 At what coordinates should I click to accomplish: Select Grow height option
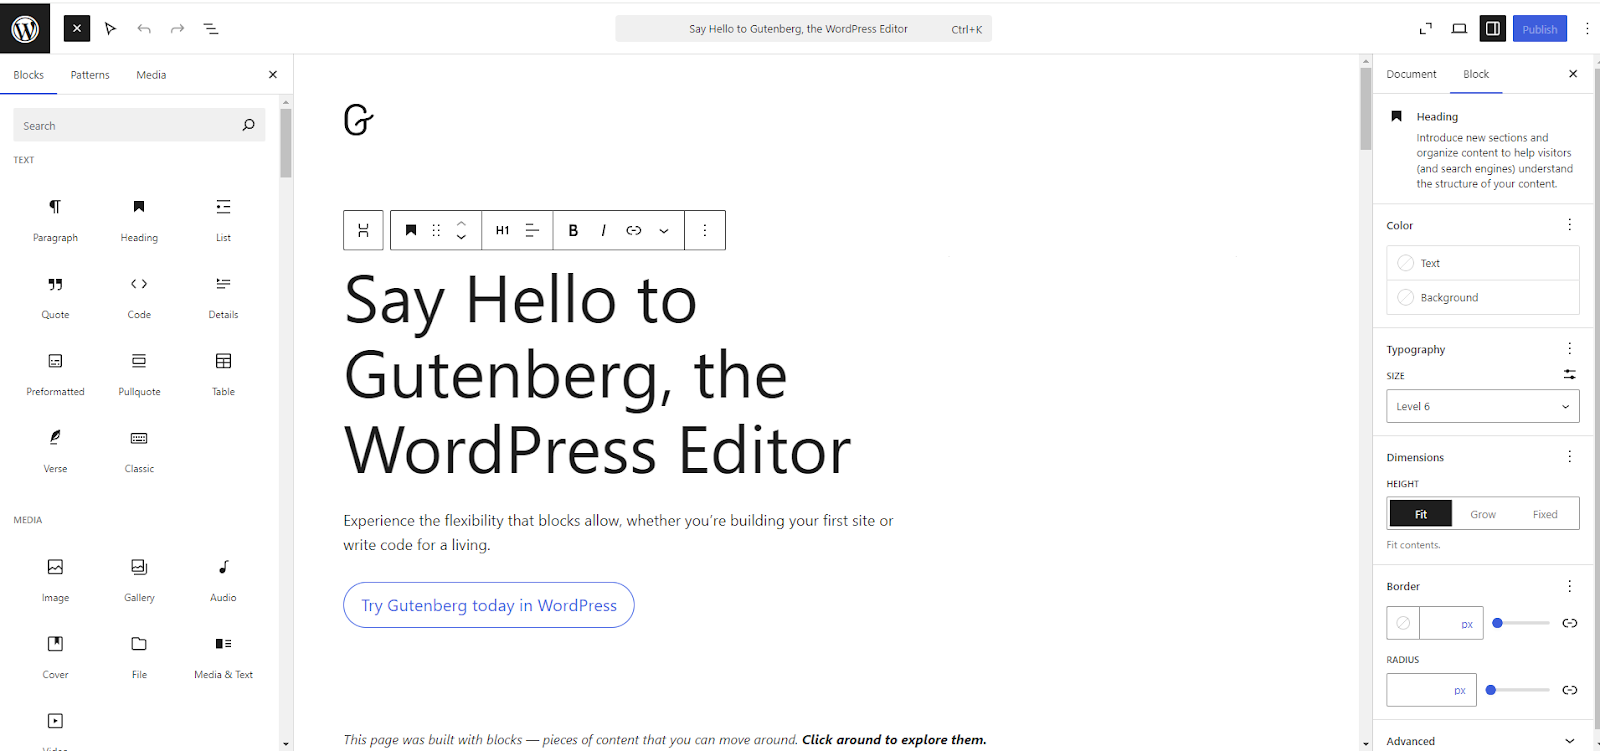point(1483,514)
